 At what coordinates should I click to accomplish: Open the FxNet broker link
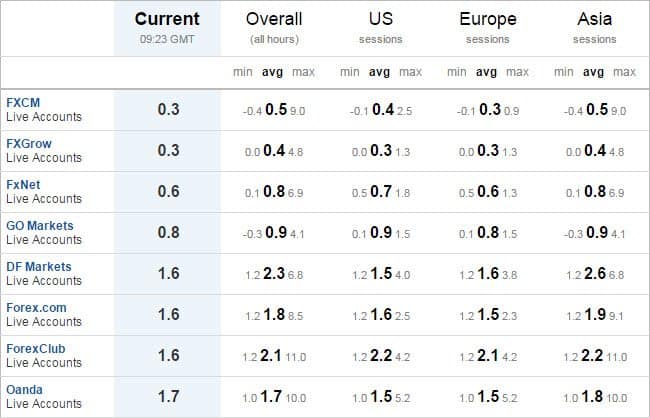[23, 185]
